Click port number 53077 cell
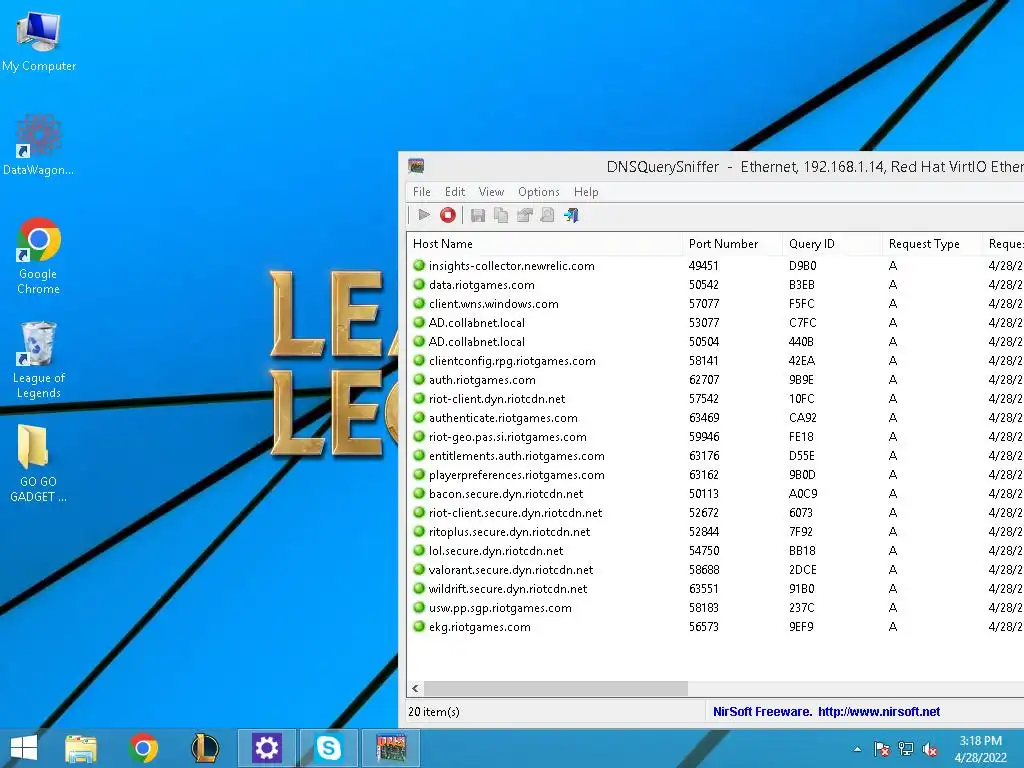The image size is (1024, 768). point(703,323)
